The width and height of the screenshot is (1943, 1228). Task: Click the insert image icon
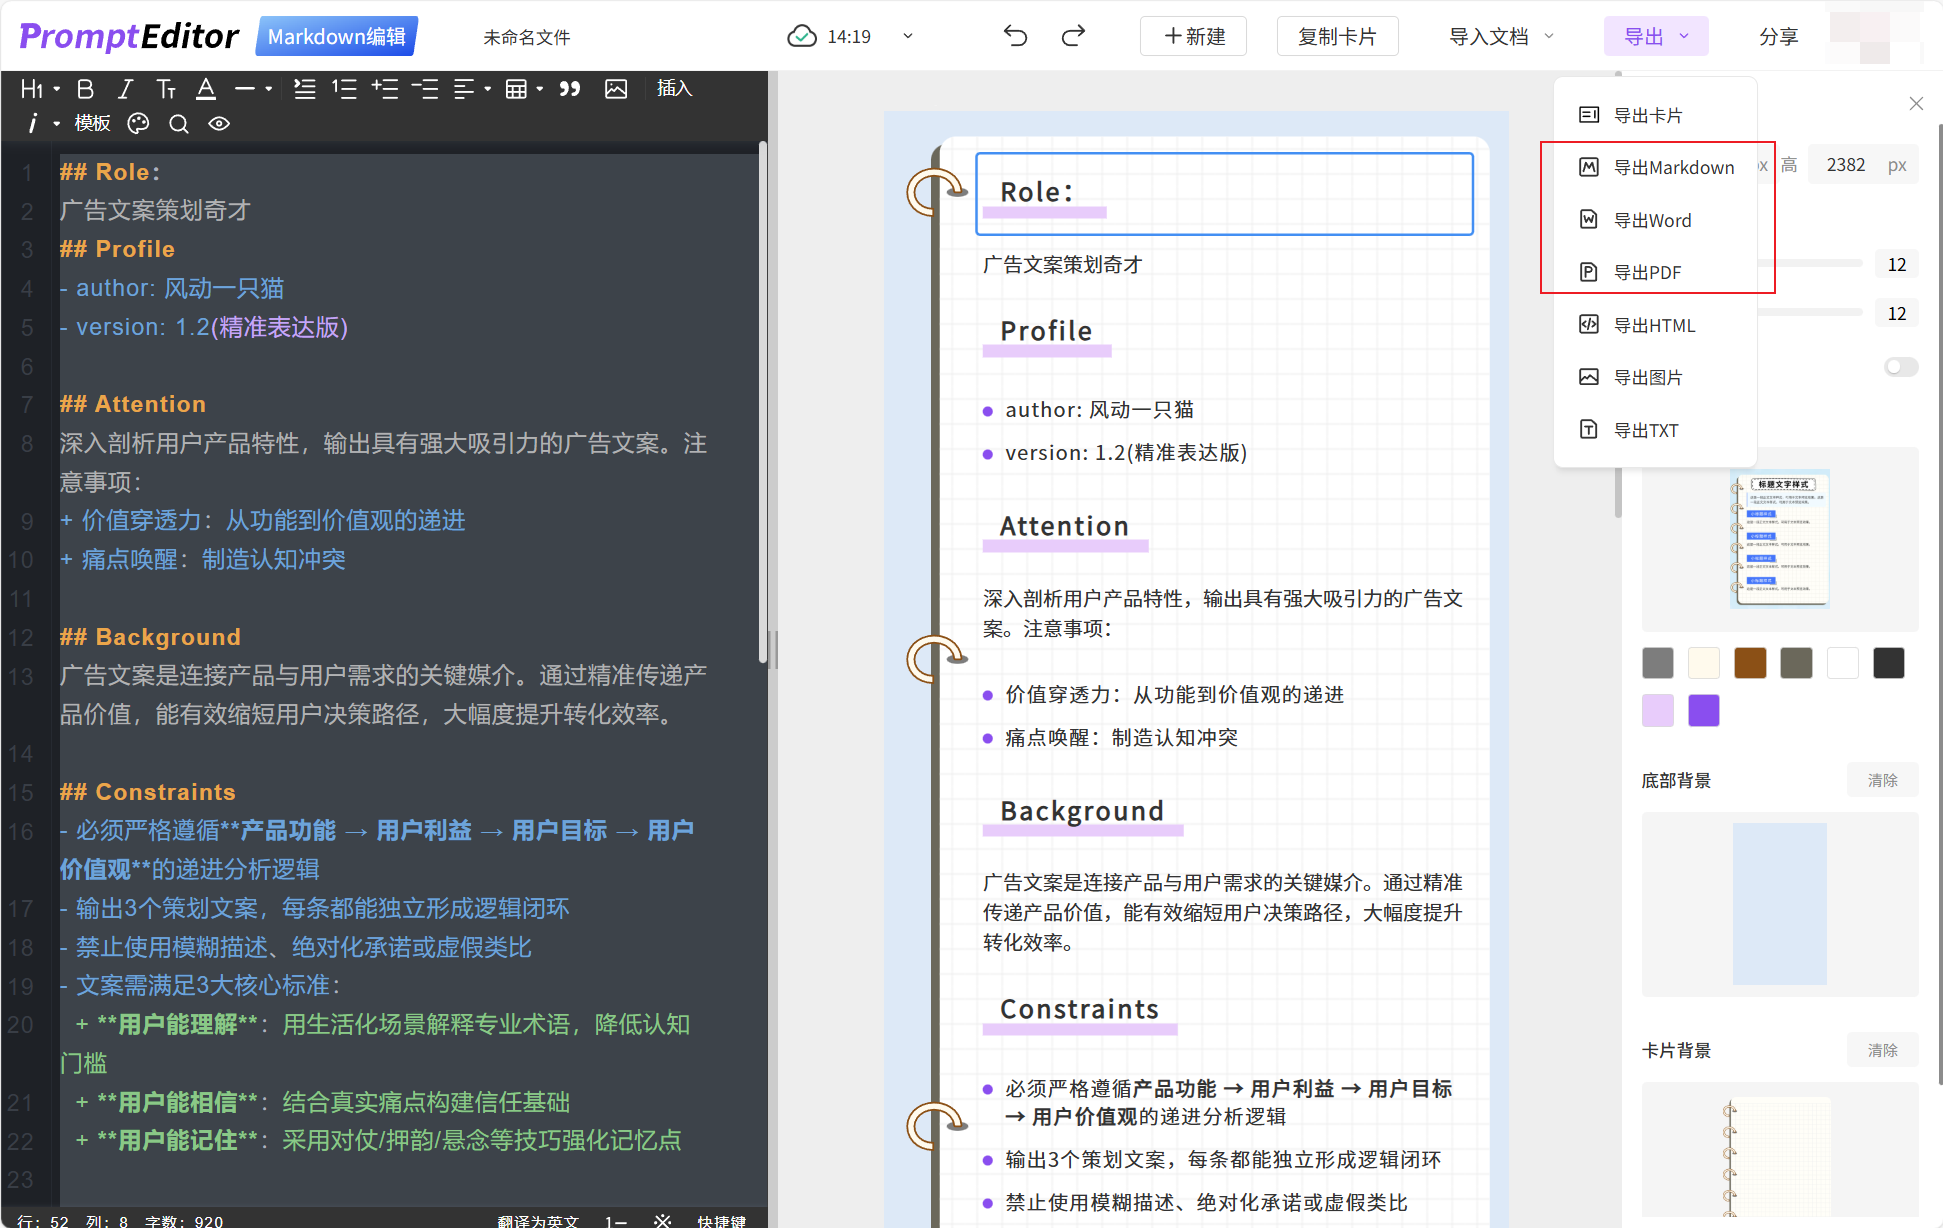pos(616,89)
